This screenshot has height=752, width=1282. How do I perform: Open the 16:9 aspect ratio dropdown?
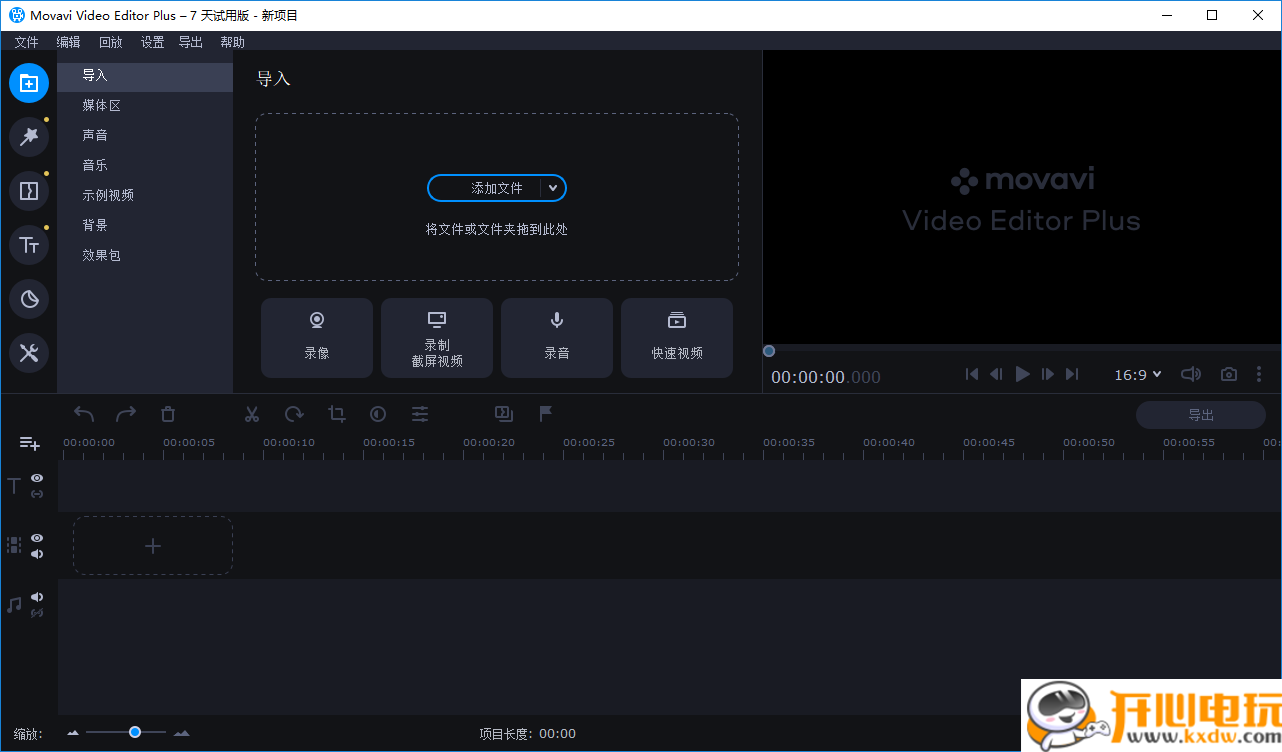(x=1138, y=374)
